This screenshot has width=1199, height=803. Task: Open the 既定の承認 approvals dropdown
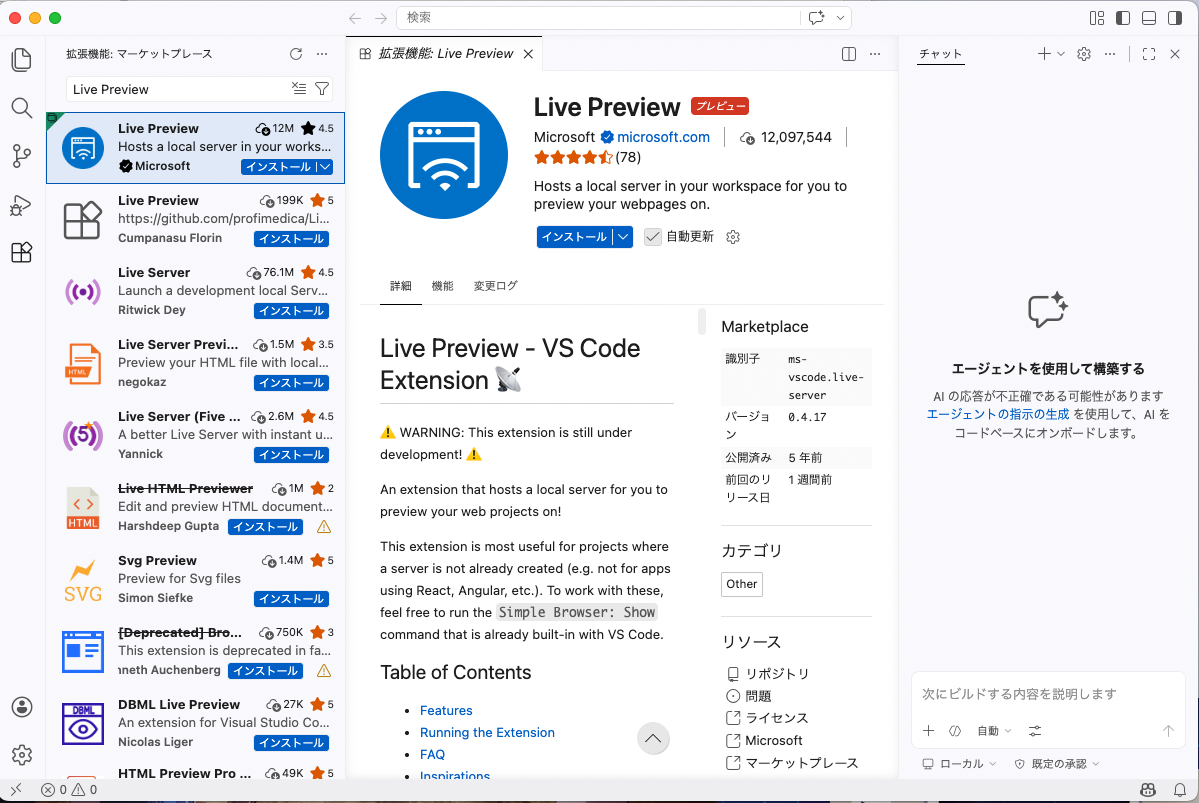click(1057, 763)
